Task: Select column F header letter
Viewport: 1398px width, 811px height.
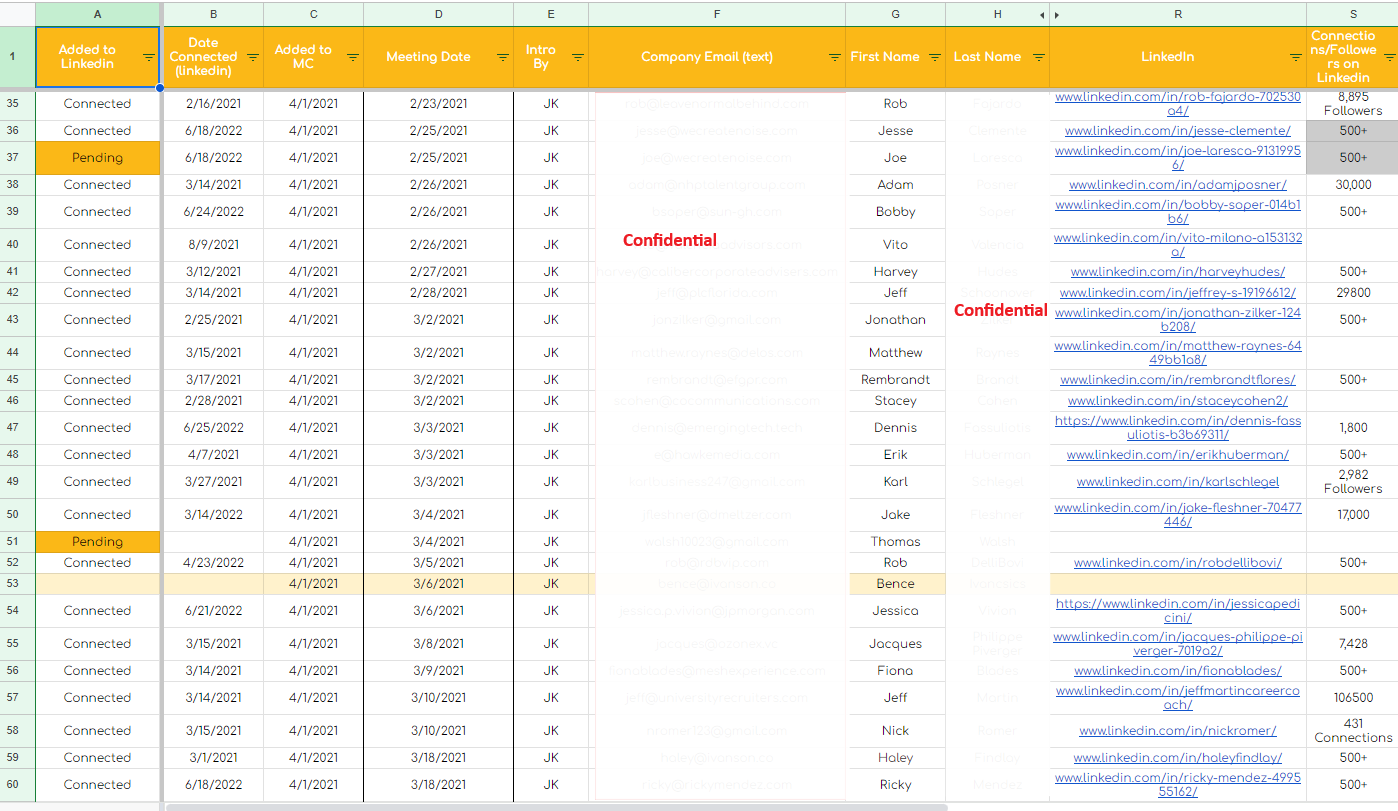Action: pos(717,14)
